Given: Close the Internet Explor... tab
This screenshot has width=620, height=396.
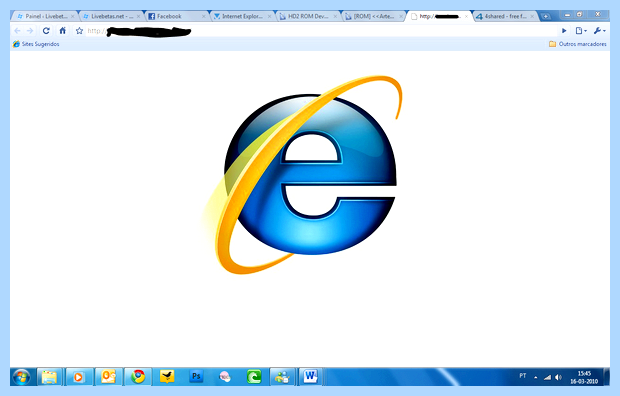Looking at the screenshot, I should (x=269, y=17).
